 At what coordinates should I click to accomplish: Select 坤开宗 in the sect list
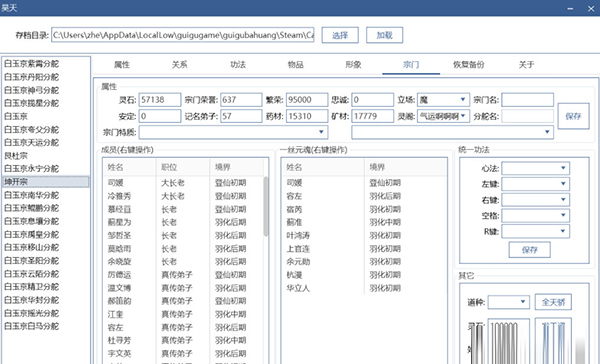point(46,182)
